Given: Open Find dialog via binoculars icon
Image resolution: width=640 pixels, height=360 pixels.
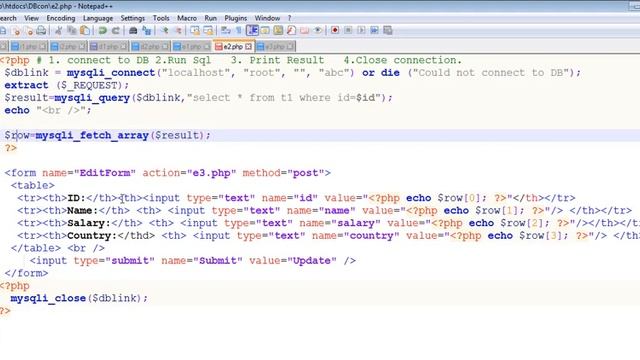Looking at the screenshot, I should point(133,31).
